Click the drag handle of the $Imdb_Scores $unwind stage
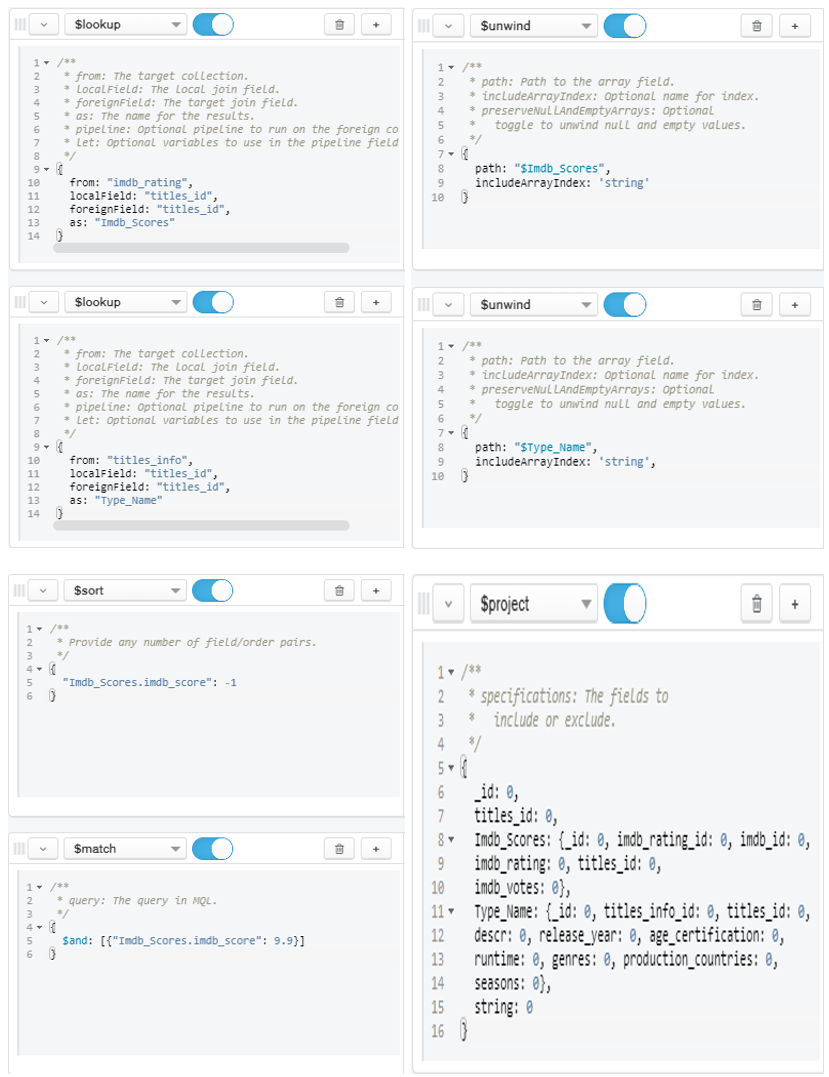The width and height of the screenshot is (829, 1077). [424, 26]
